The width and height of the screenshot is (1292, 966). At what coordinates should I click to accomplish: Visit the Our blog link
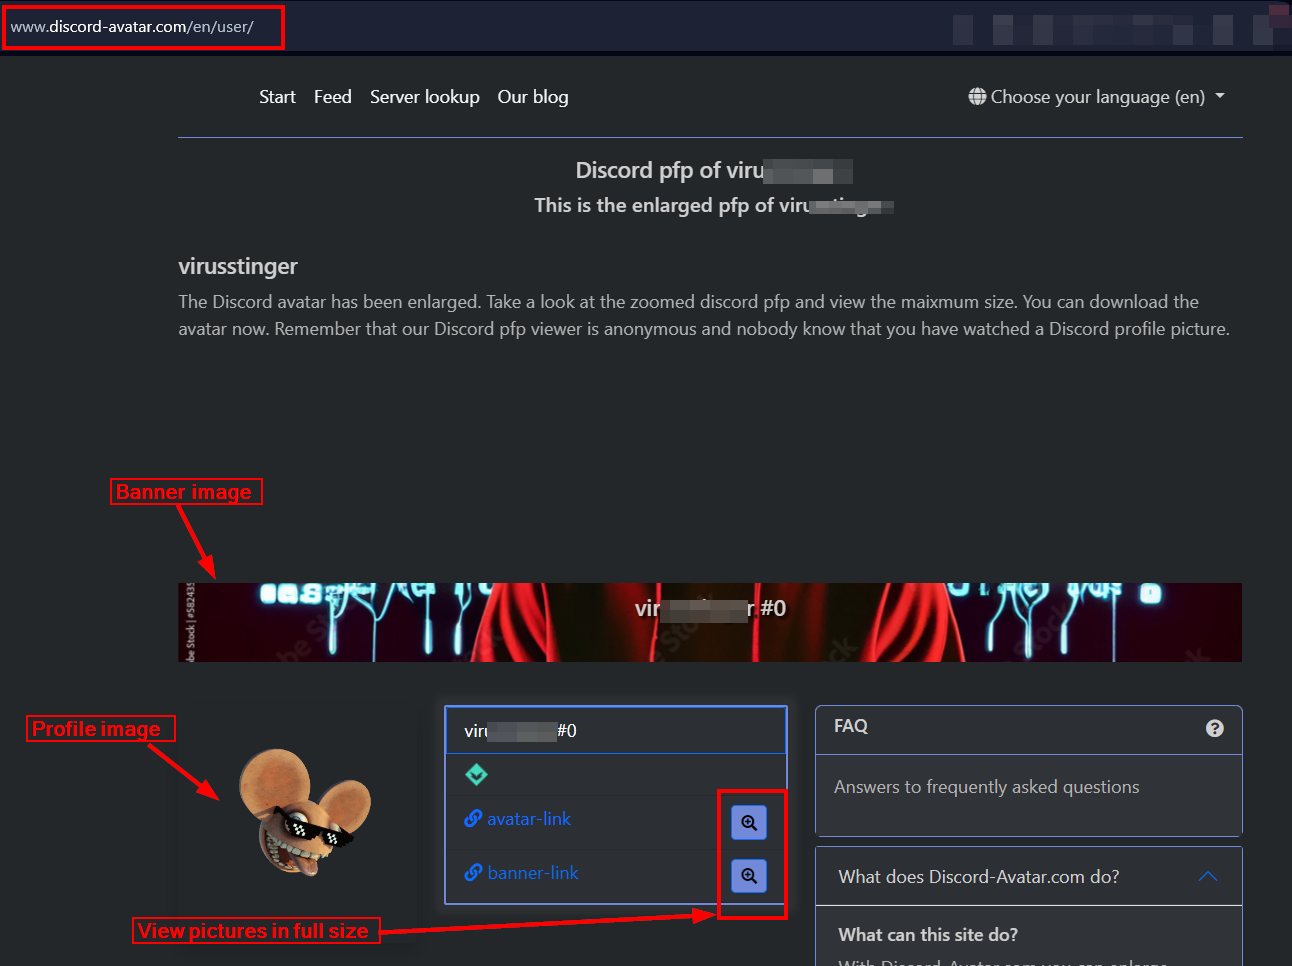coord(533,97)
